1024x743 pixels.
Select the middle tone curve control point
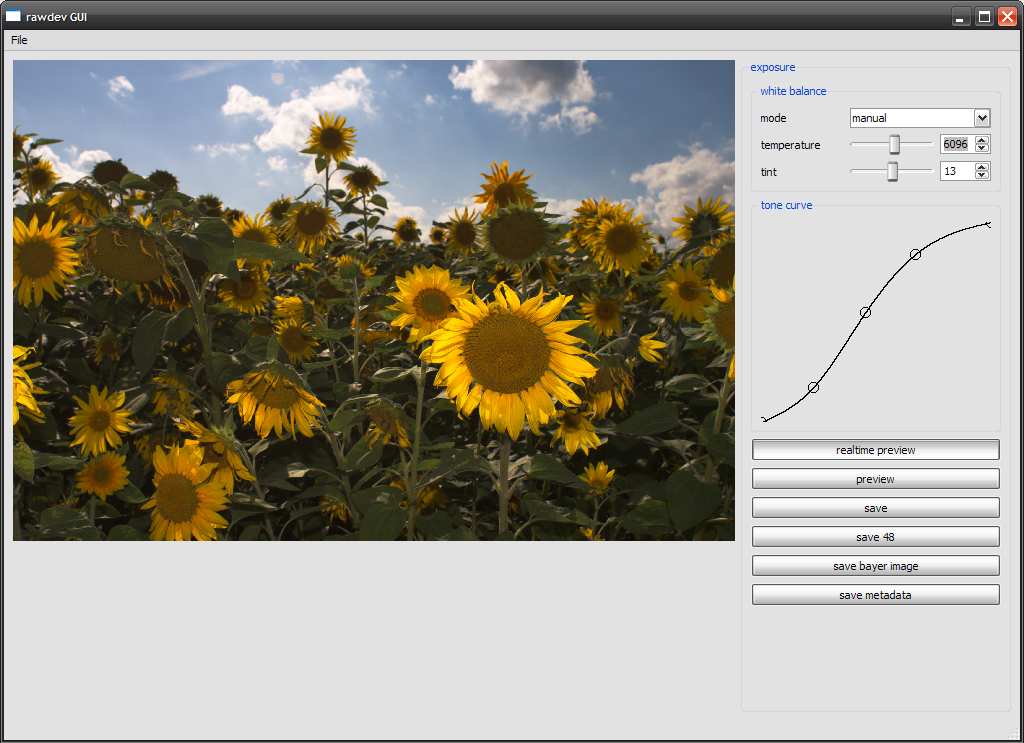pyautogui.click(x=865, y=313)
